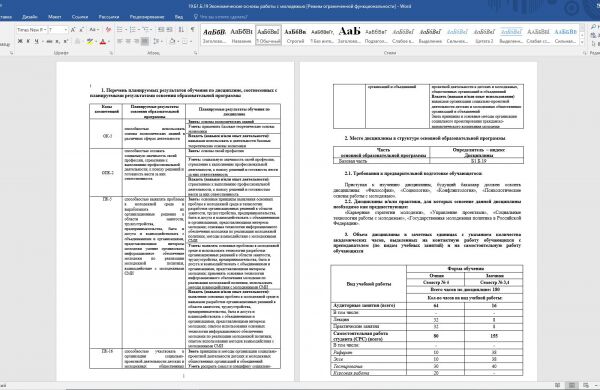Open the font color dropdown arrow
Screen dimensions: 600x390
click(x=109, y=41)
